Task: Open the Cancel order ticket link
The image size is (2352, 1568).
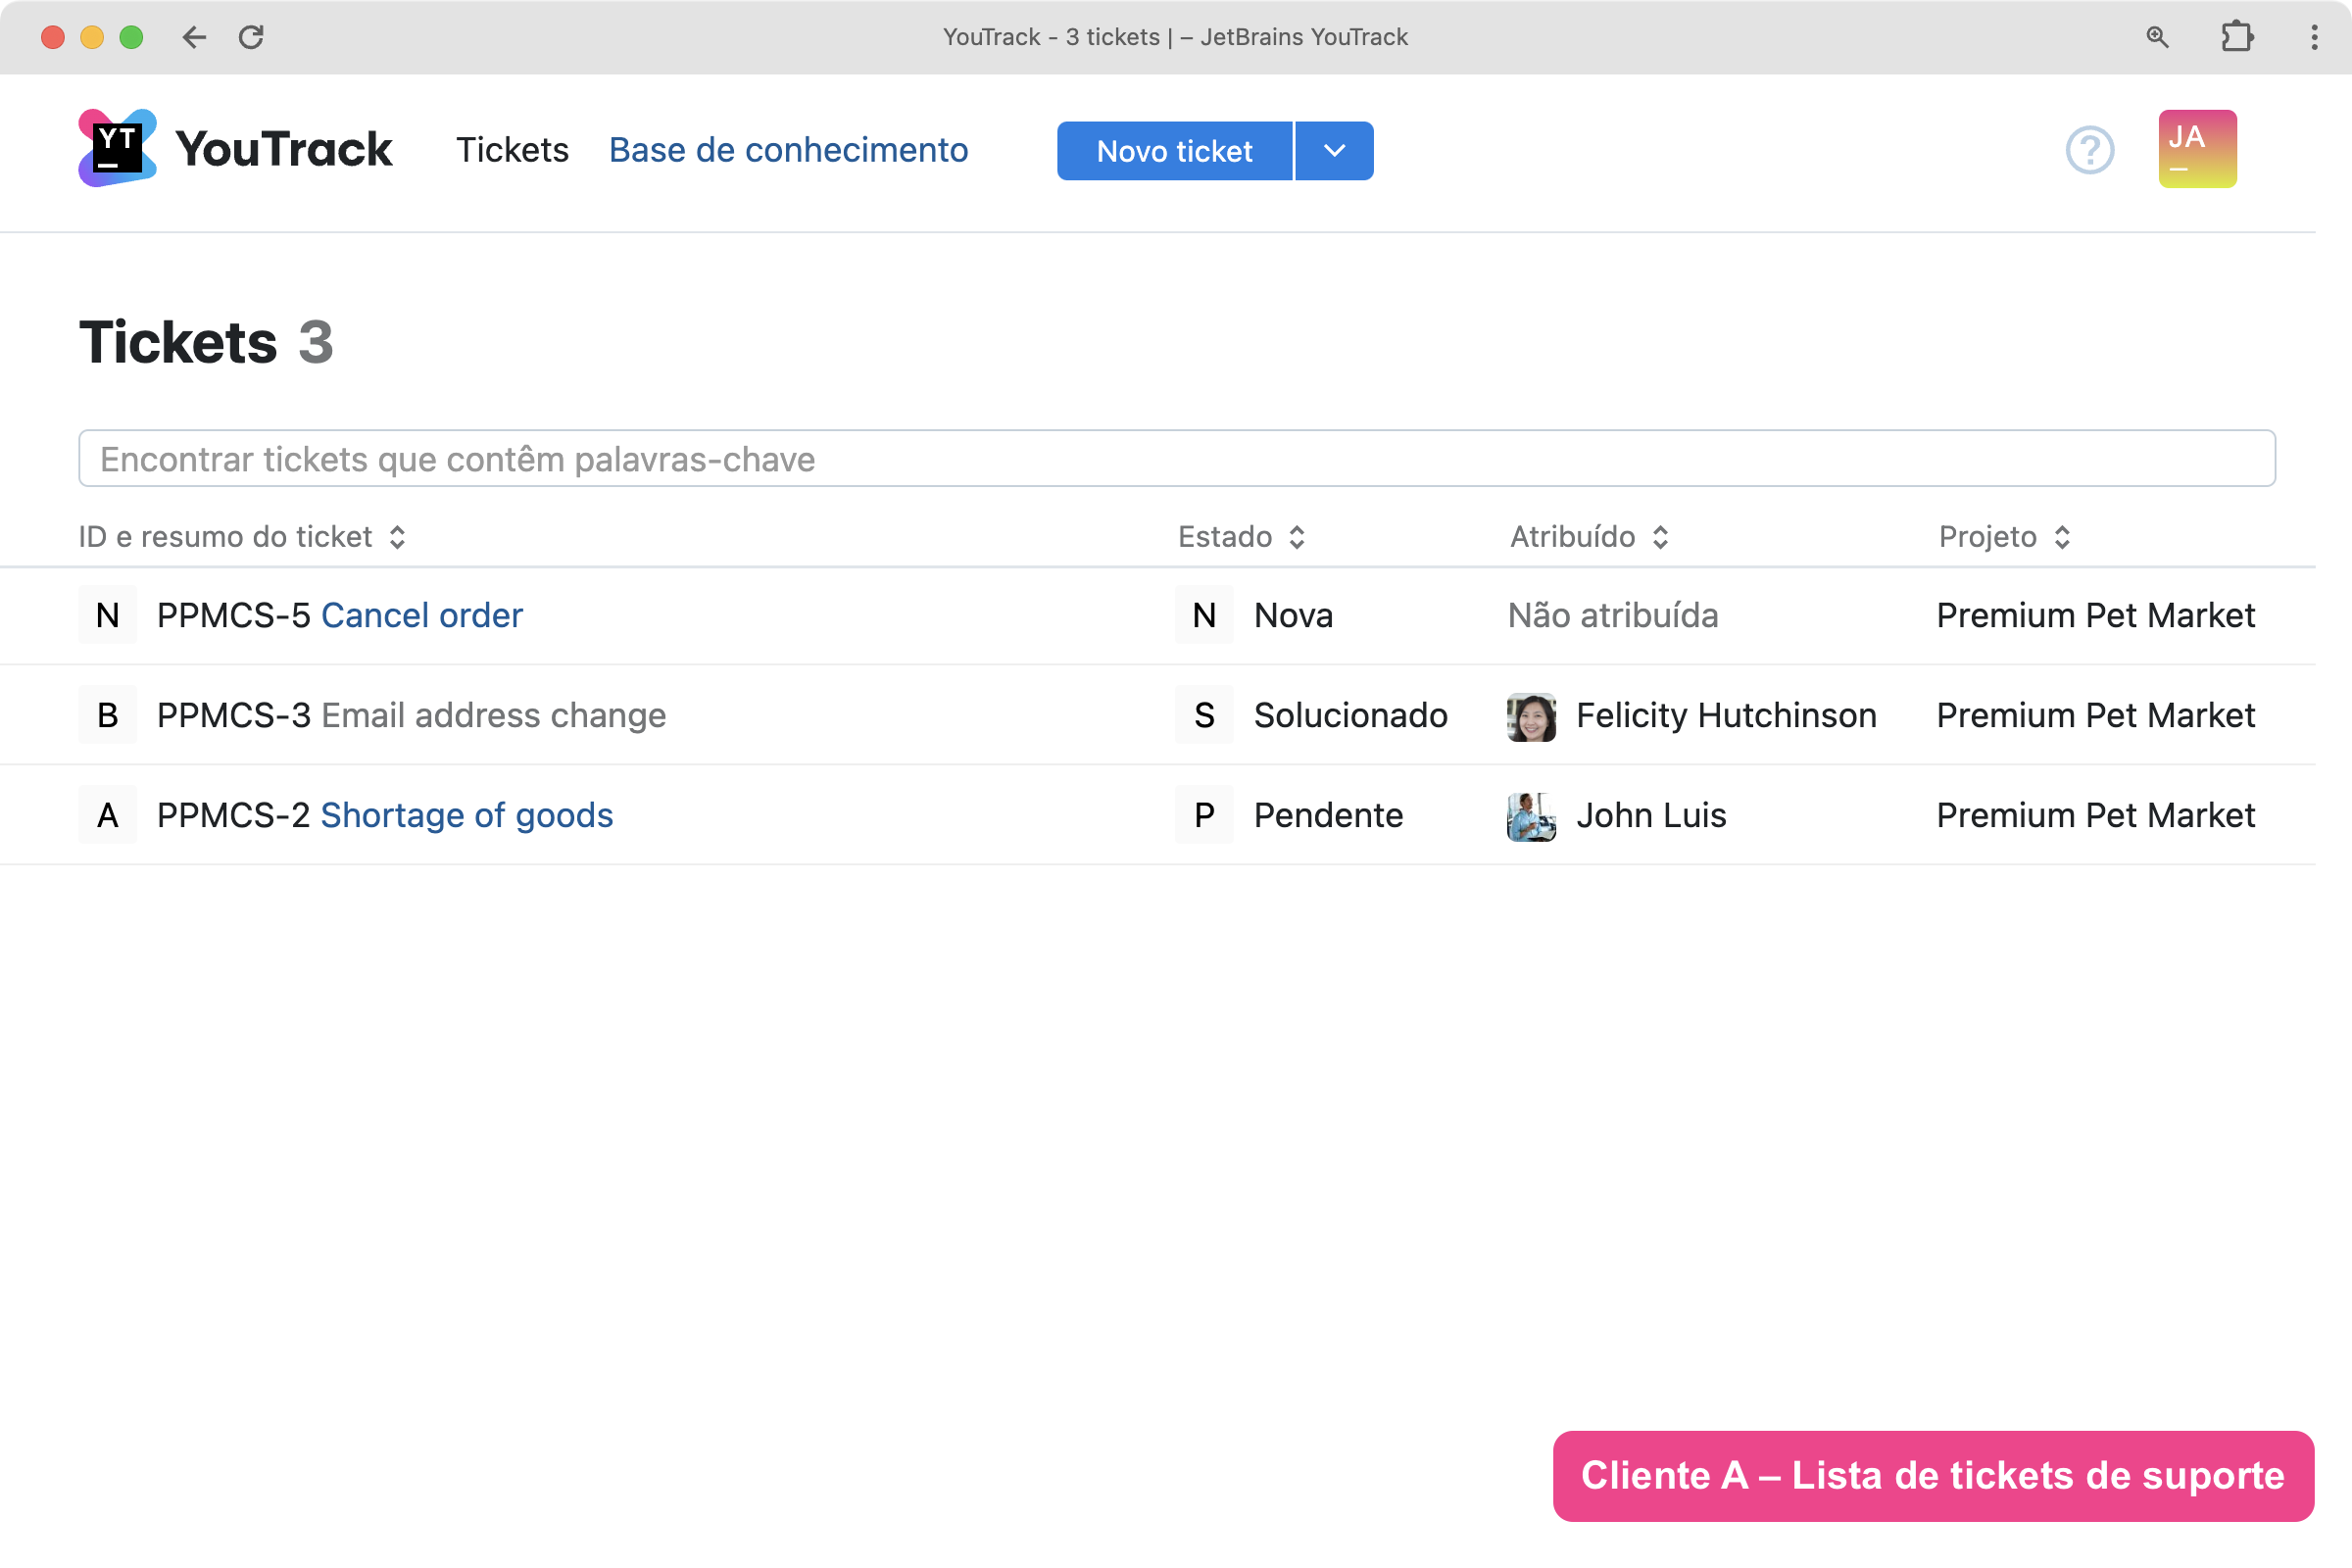Action: tap(421, 615)
